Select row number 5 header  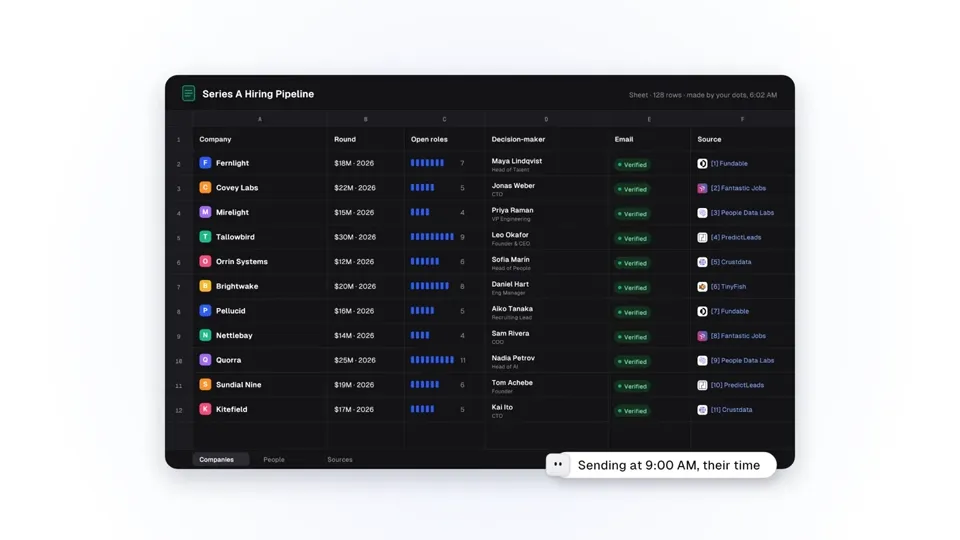(179, 238)
